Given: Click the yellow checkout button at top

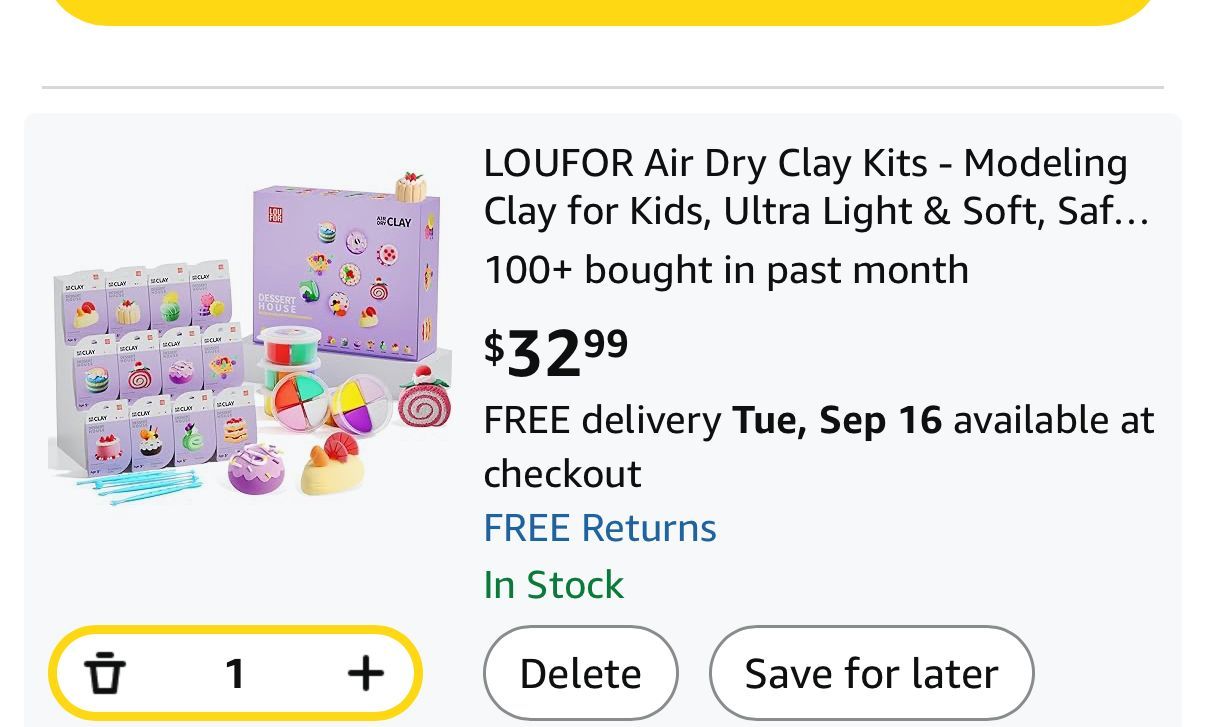Looking at the screenshot, I should pos(602,10).
